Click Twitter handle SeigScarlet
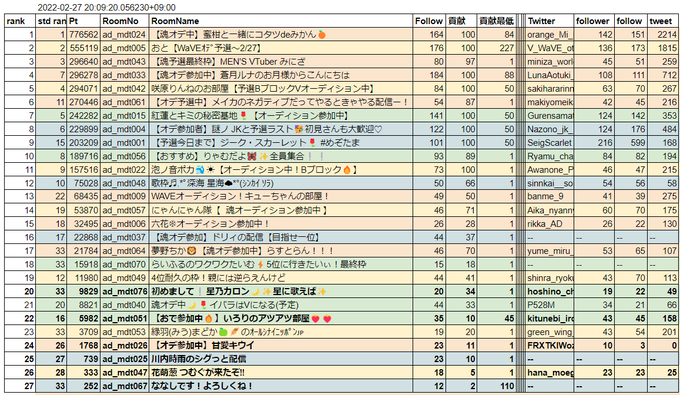The width and height of the screenshot is (680, 395). 549,143
